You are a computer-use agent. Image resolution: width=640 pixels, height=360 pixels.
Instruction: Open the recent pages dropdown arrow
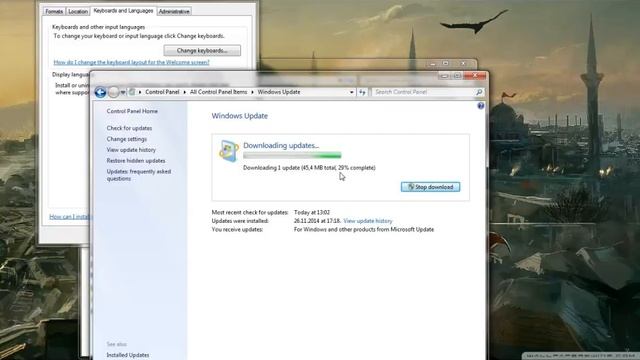click(123, 92)
